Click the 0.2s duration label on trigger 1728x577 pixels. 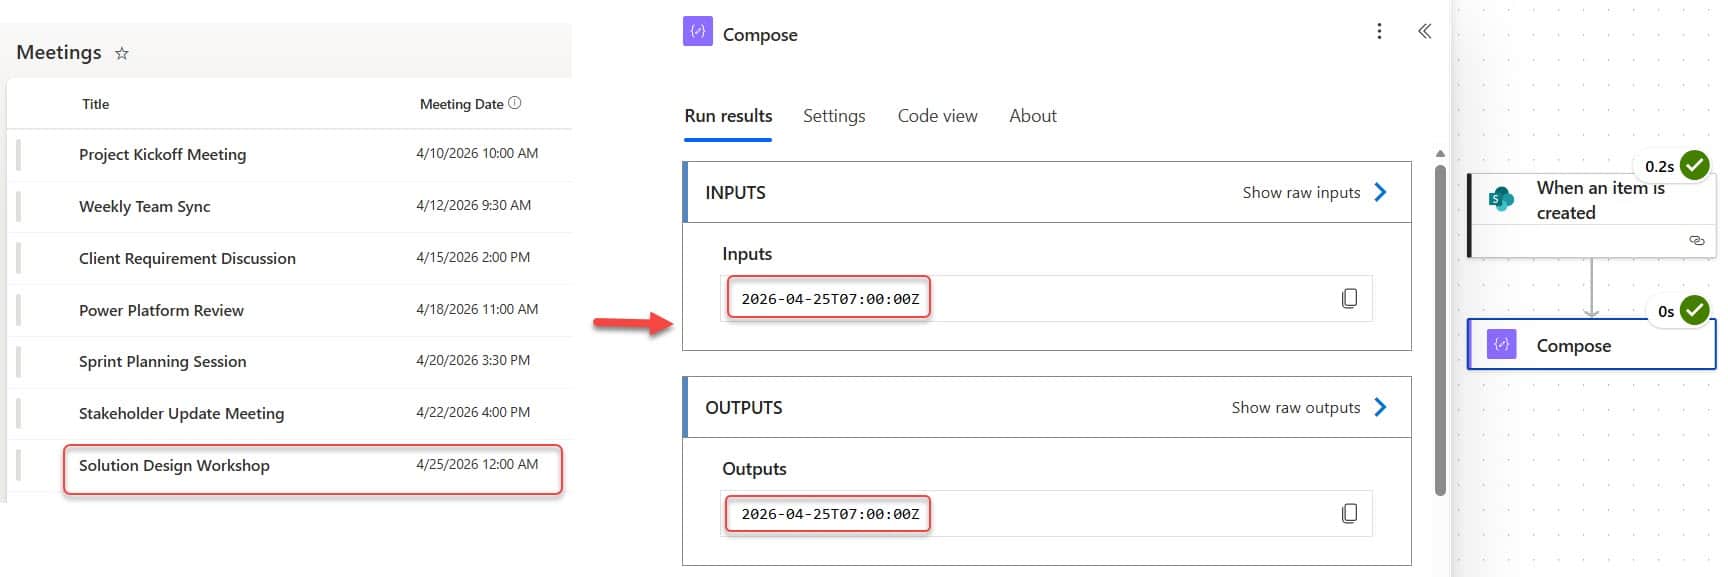click(1659, 167)
